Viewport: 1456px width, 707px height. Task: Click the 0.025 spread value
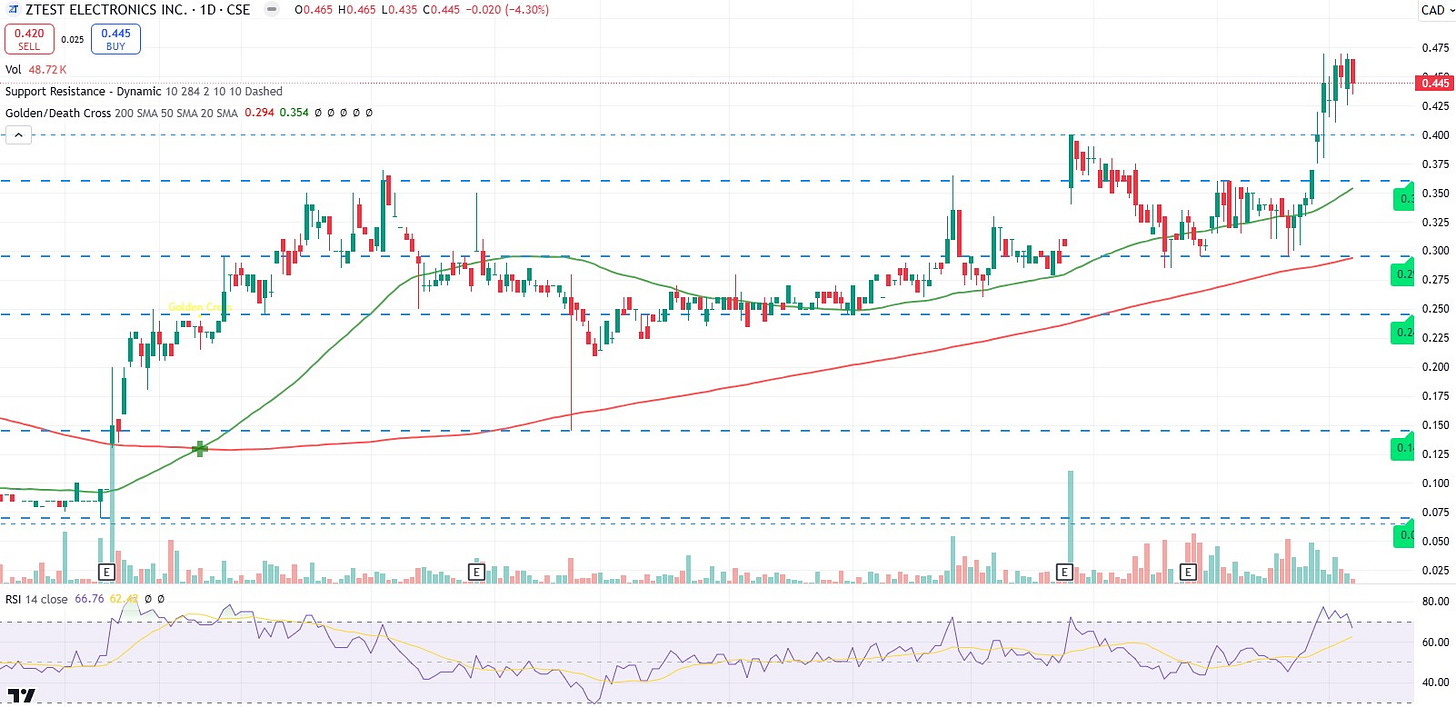[72, 40]
